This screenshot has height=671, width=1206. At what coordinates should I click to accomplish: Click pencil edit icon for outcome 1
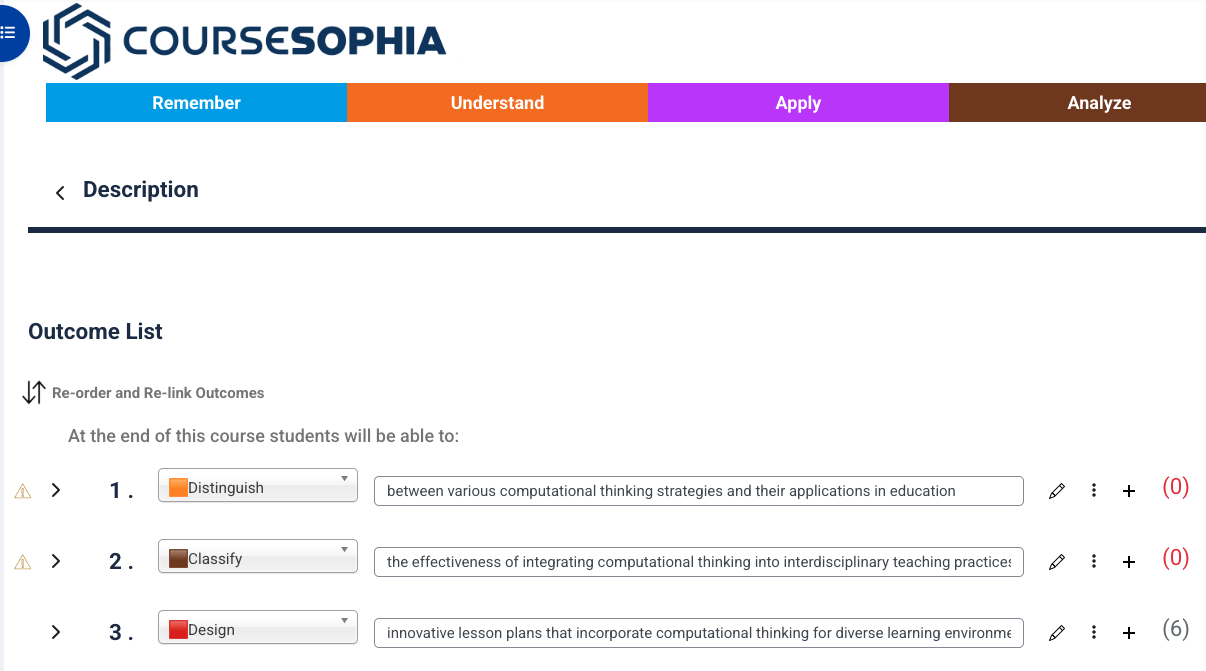point(1057,491)
